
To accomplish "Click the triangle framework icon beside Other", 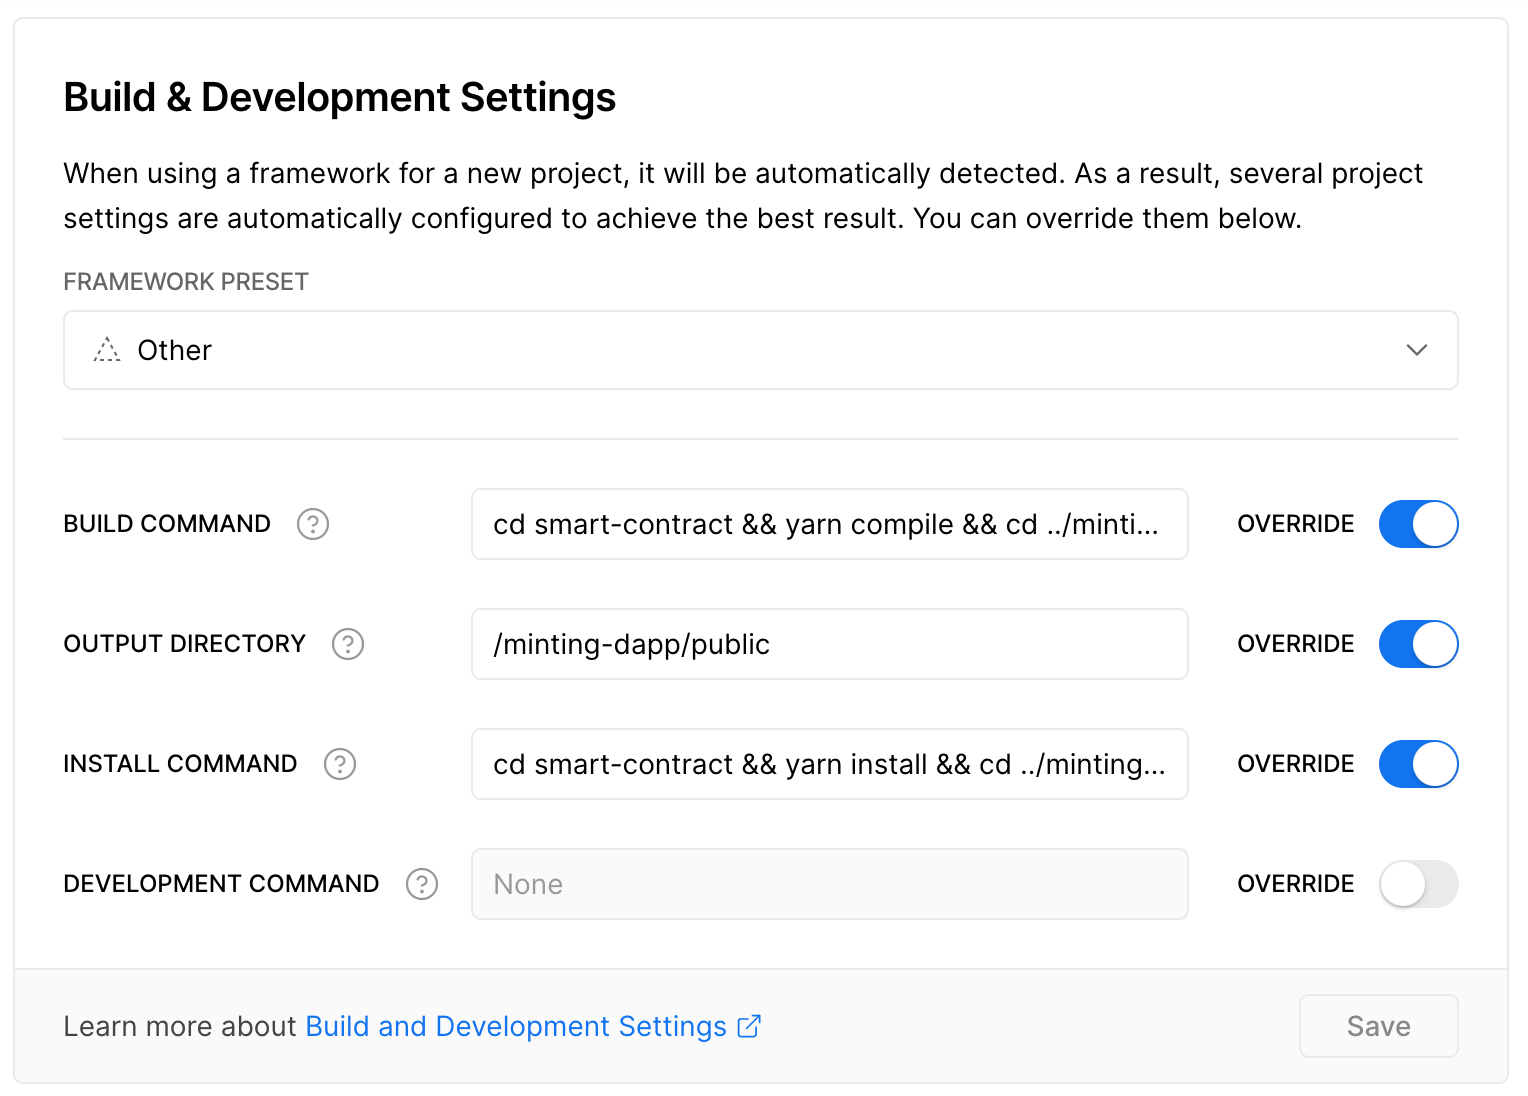I will coord(106,350).
